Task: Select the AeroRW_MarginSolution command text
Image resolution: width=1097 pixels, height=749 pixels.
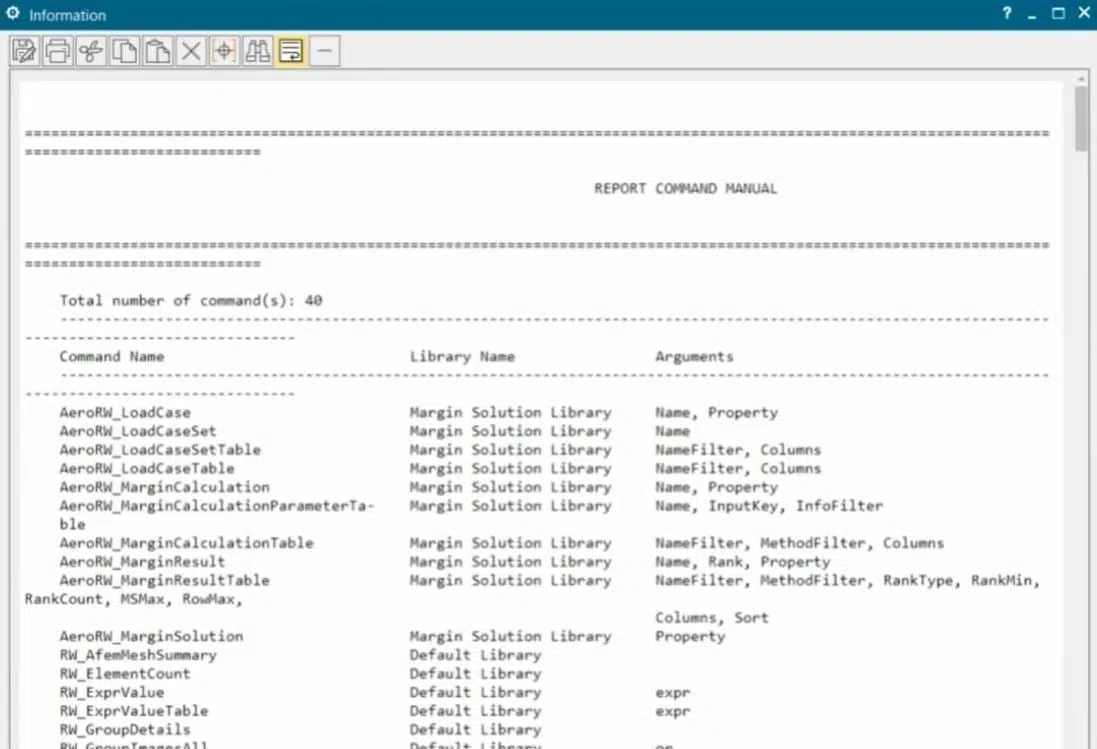Action: [152, 636]
